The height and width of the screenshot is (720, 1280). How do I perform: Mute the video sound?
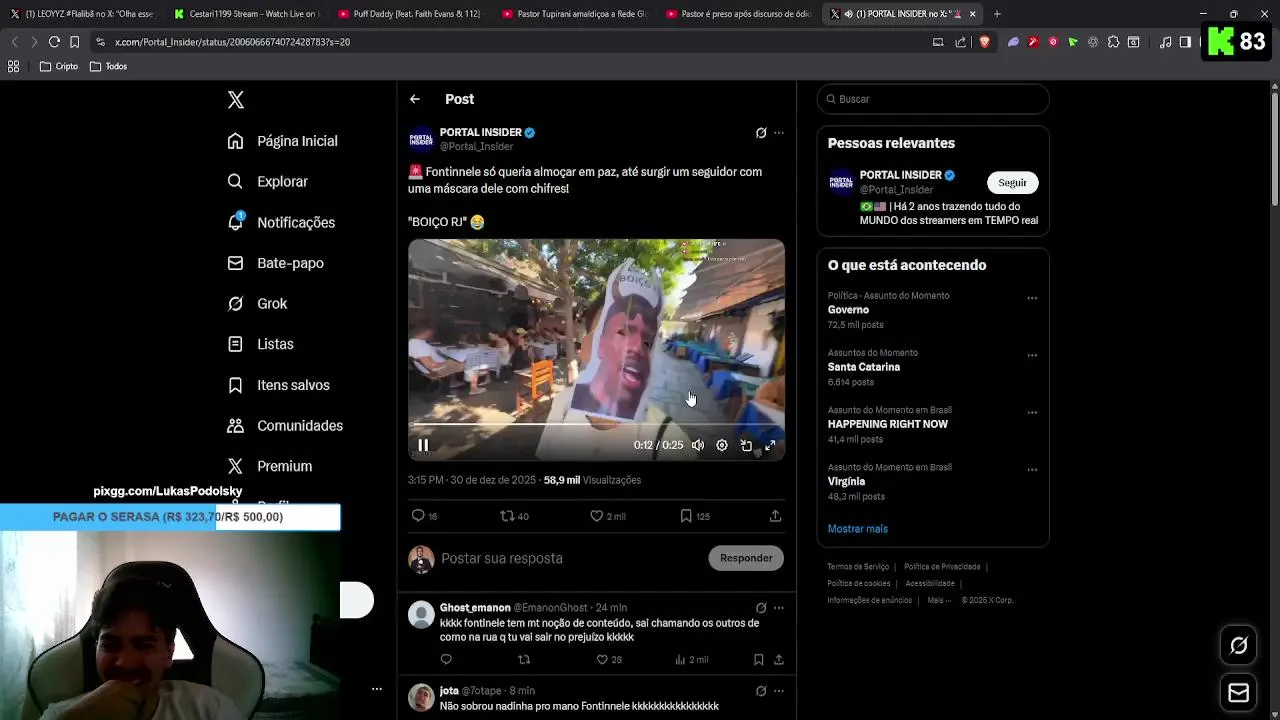698,445
